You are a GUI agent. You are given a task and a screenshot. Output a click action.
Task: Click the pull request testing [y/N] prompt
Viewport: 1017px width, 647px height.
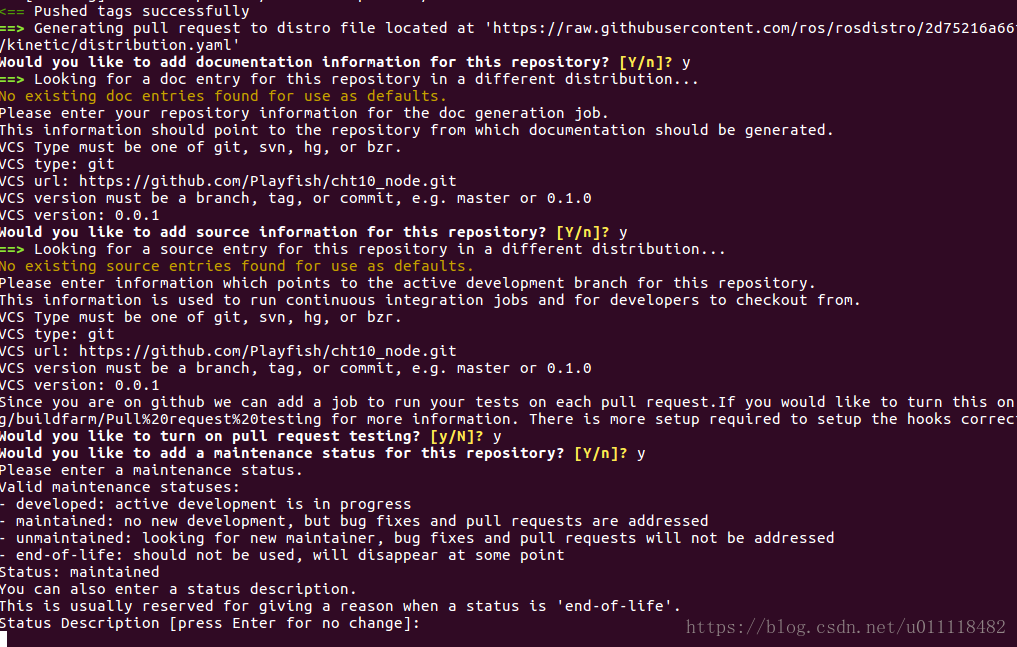(x=250, y=436)
